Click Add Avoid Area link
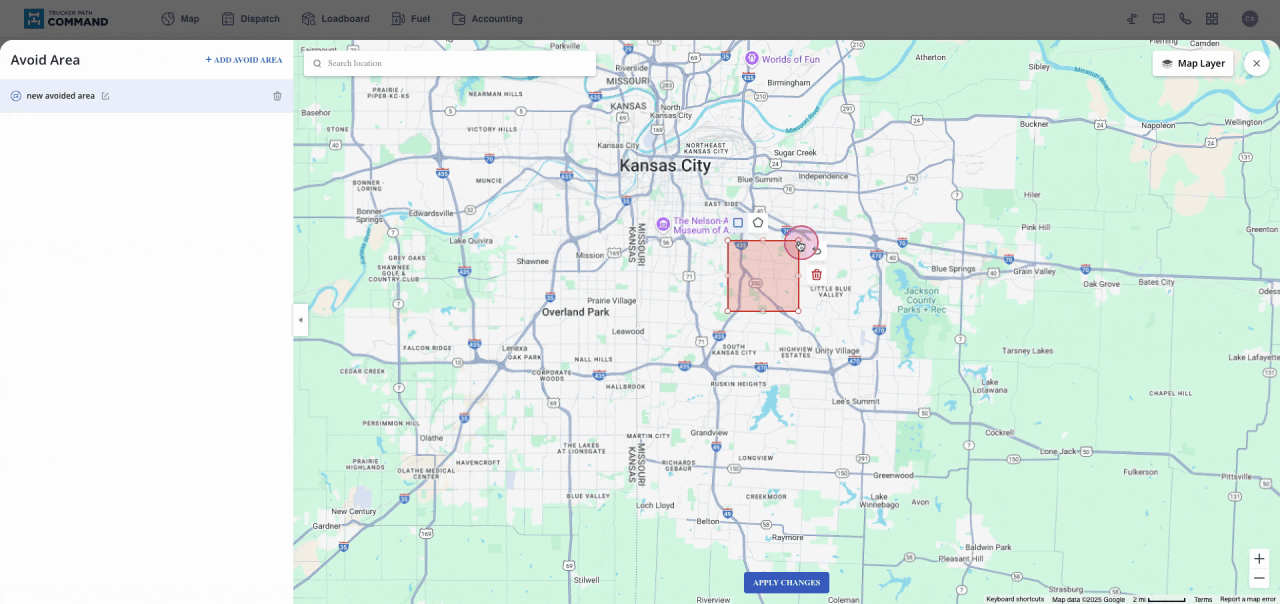1280x604 pixels. click(x=244, y=60)
